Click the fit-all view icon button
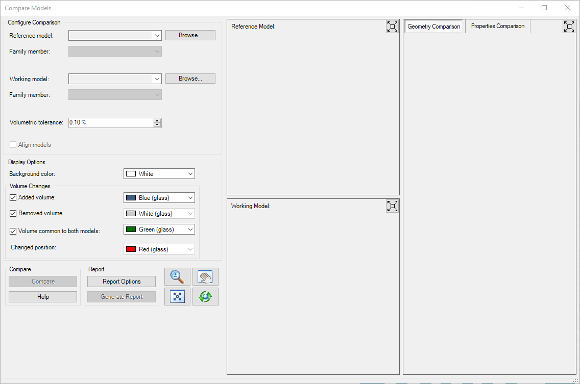 177,297
